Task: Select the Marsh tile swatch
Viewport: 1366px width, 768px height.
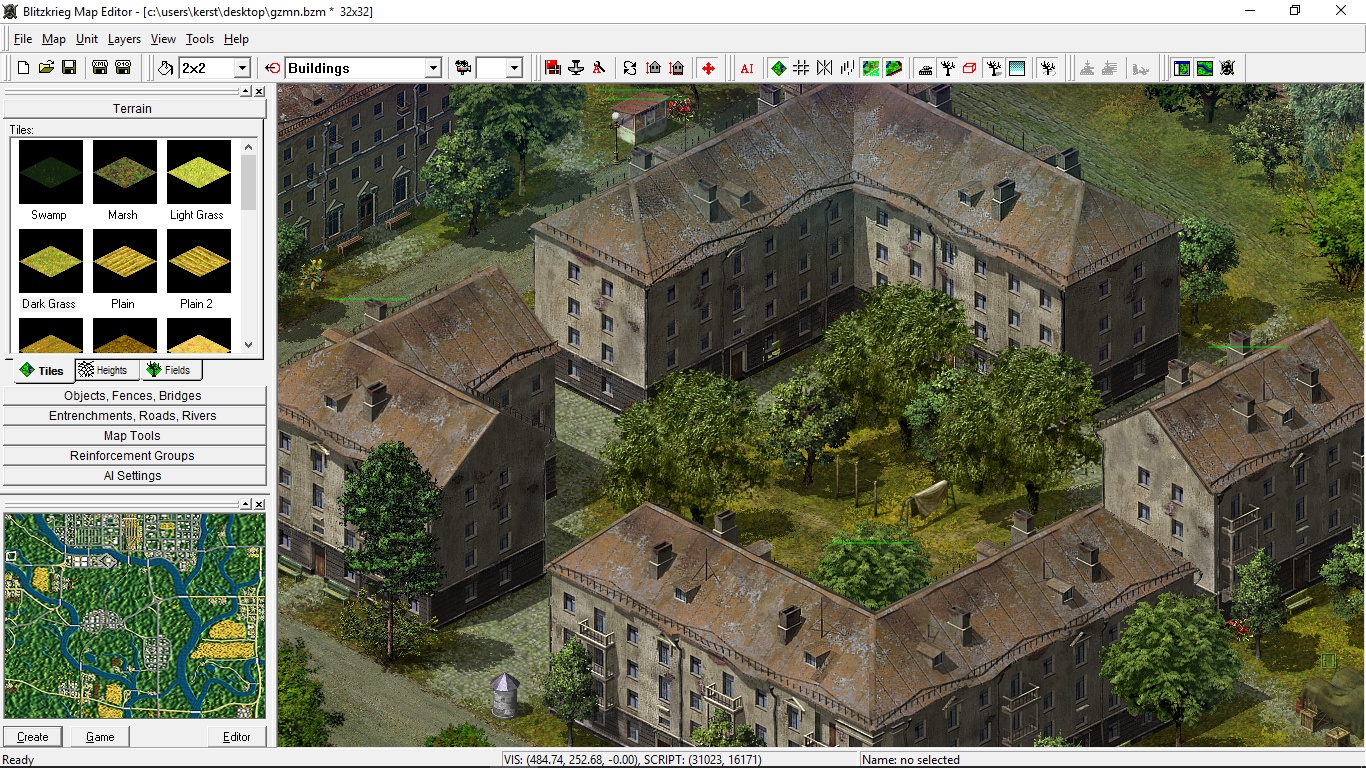Action: point(124,172)
